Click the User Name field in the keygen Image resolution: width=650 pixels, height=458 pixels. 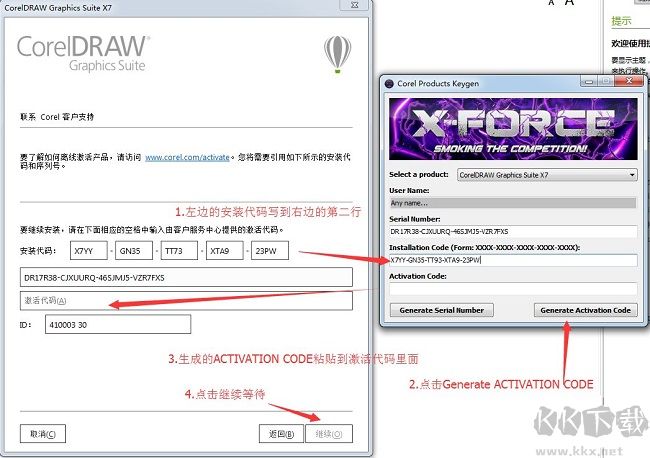(513, 203)
